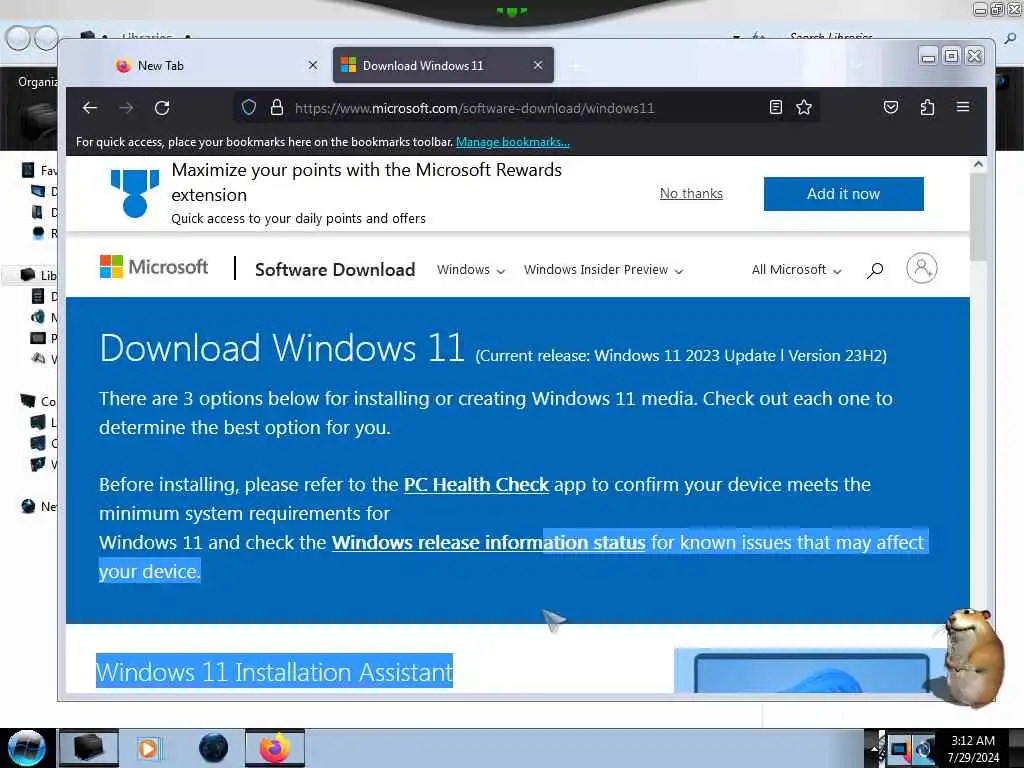Open Firefox extensions puzzle icon
This screenshot has height=768, width=1024.
927,107
